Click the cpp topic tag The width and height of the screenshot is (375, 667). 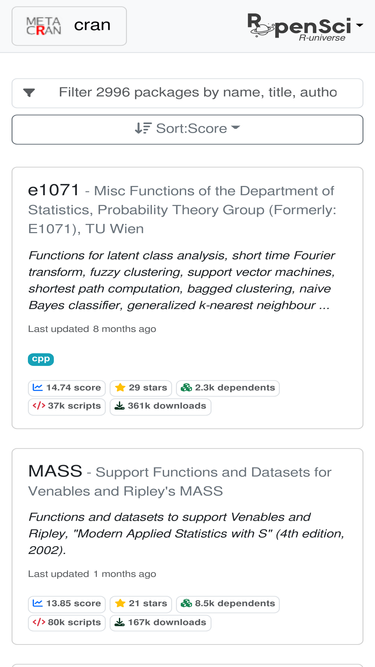pos(41,359)
